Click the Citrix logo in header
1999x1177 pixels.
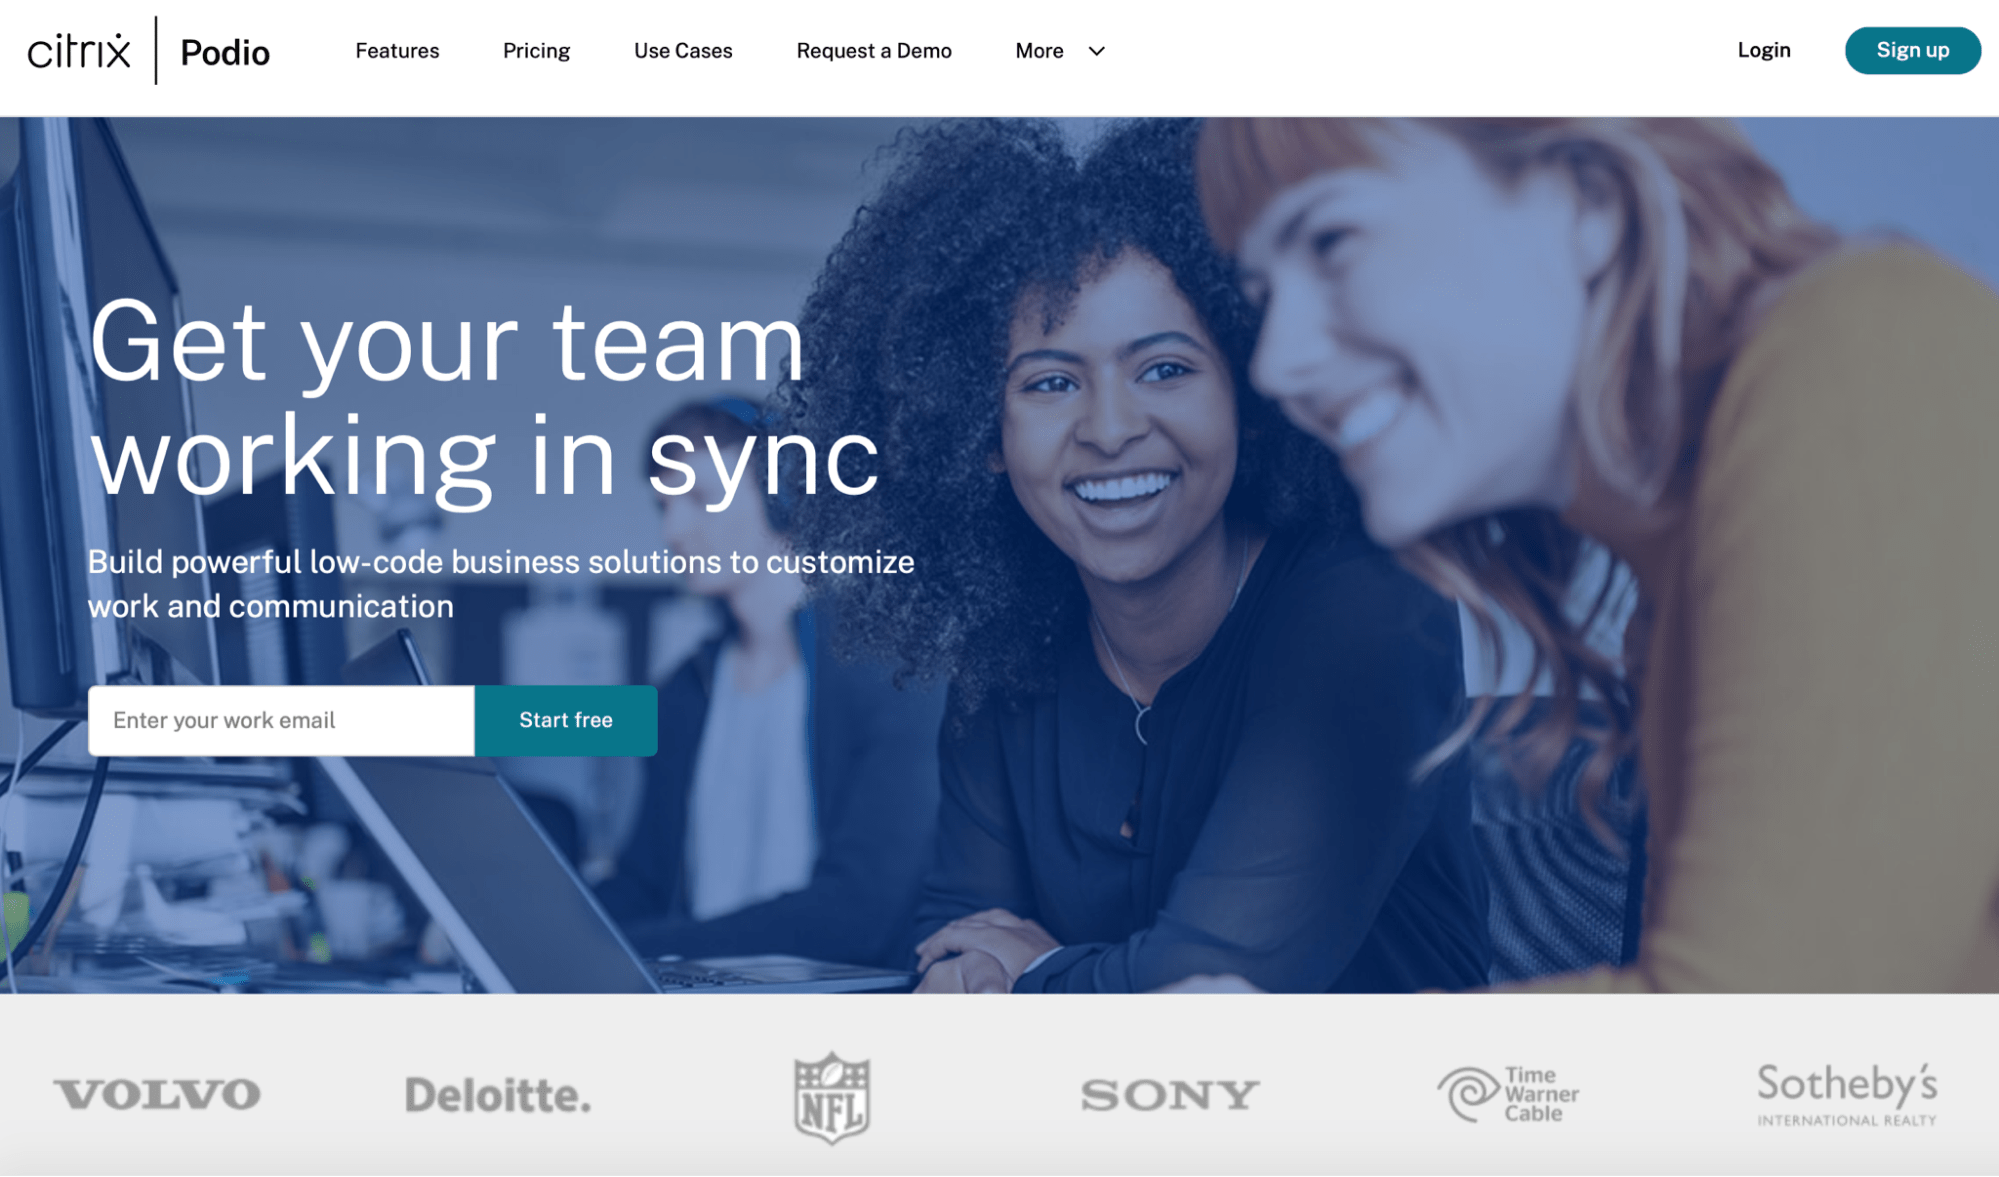(79, 51)
